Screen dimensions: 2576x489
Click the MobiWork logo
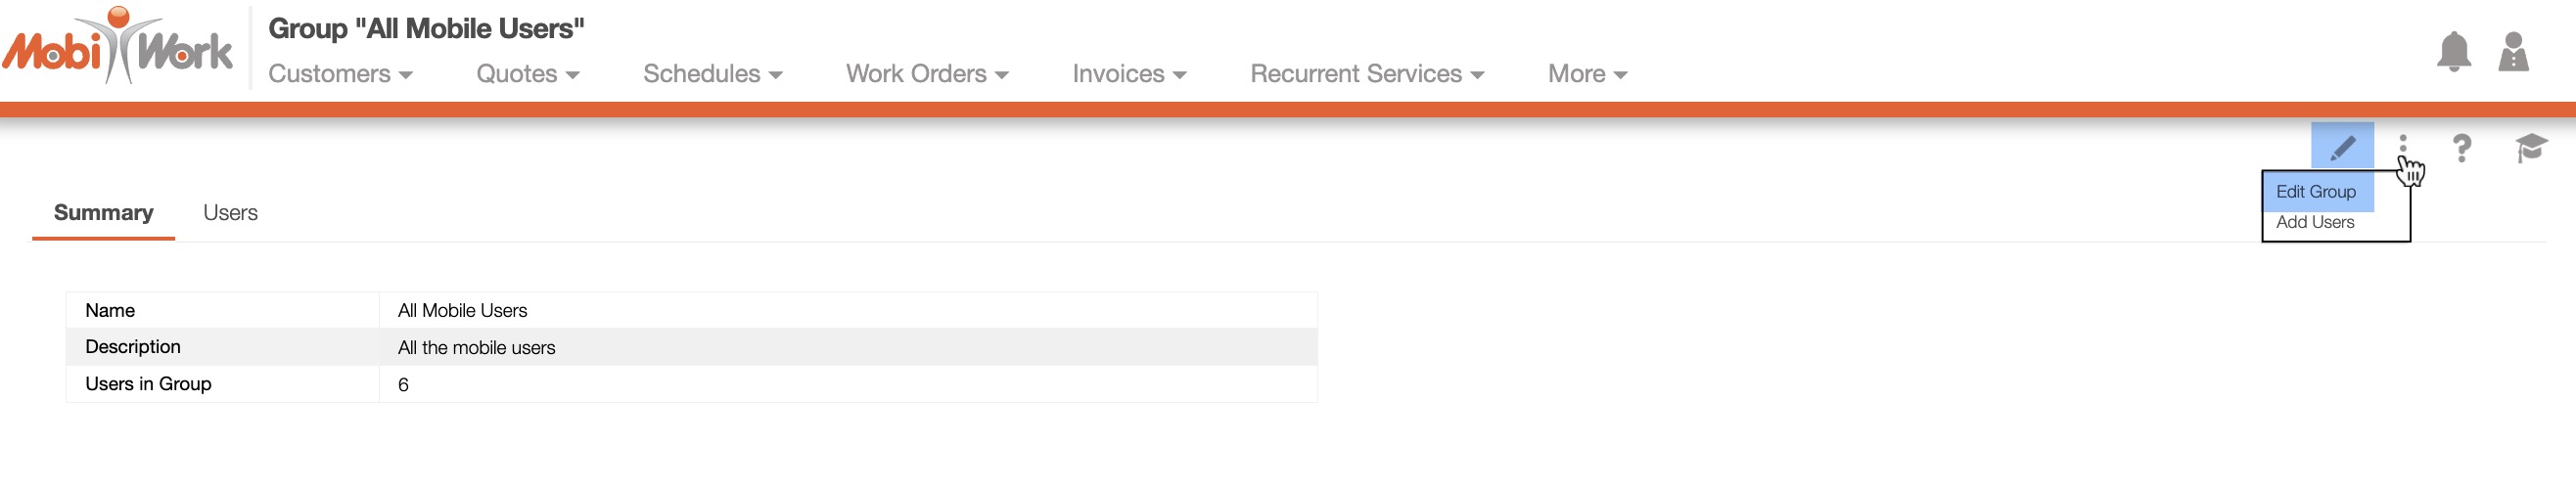point(117,47)
